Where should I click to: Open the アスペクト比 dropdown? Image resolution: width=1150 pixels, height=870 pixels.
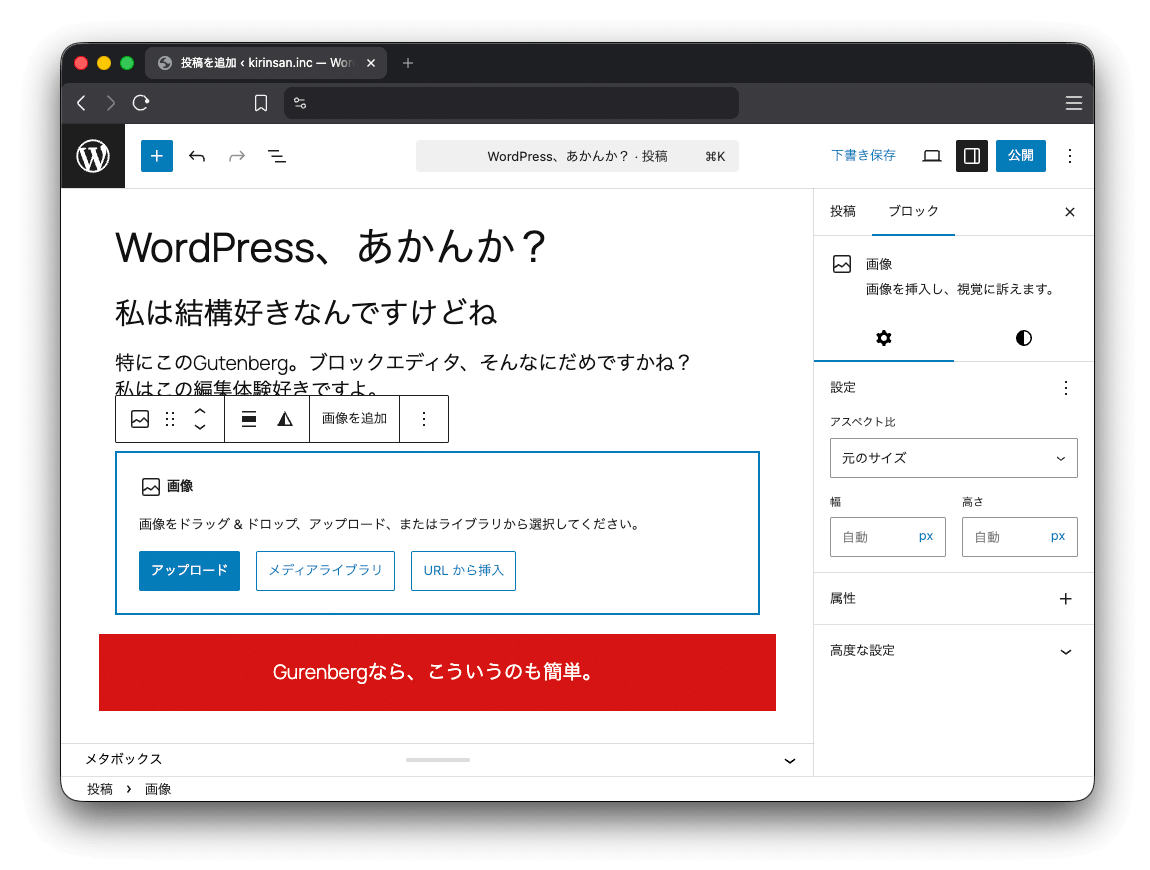pos(953,458)
